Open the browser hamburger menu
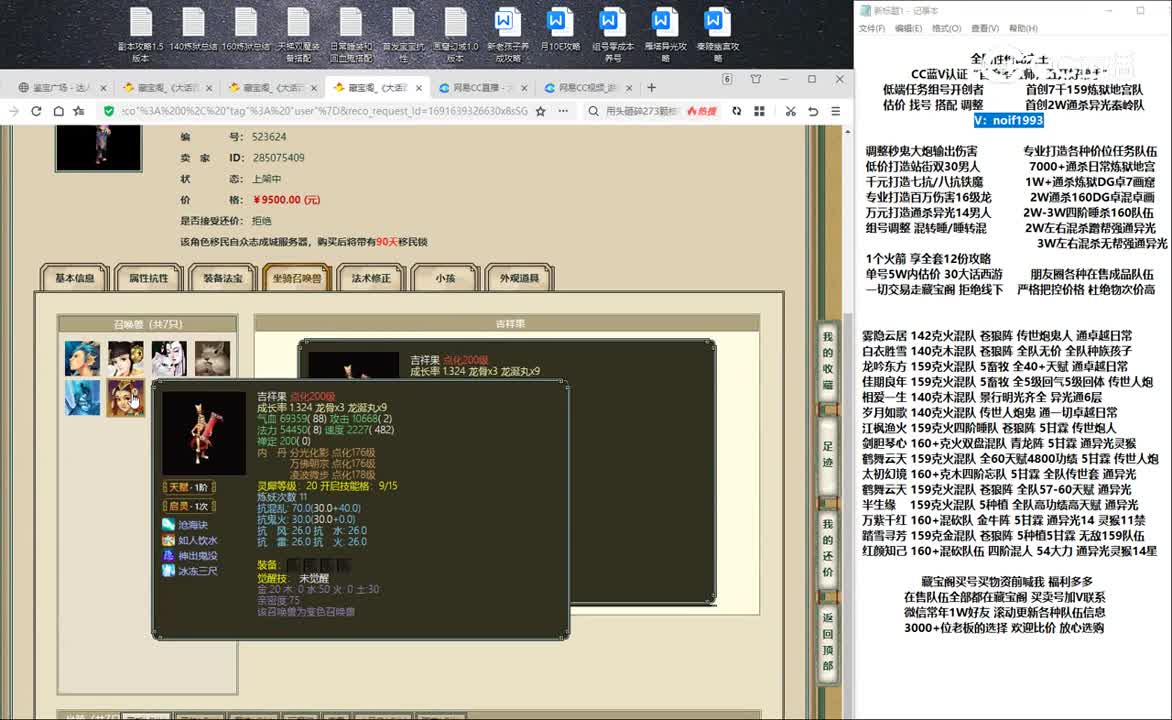Image resolution: width=1172 pixels, height=720 pixels. (x=836, y=111)
